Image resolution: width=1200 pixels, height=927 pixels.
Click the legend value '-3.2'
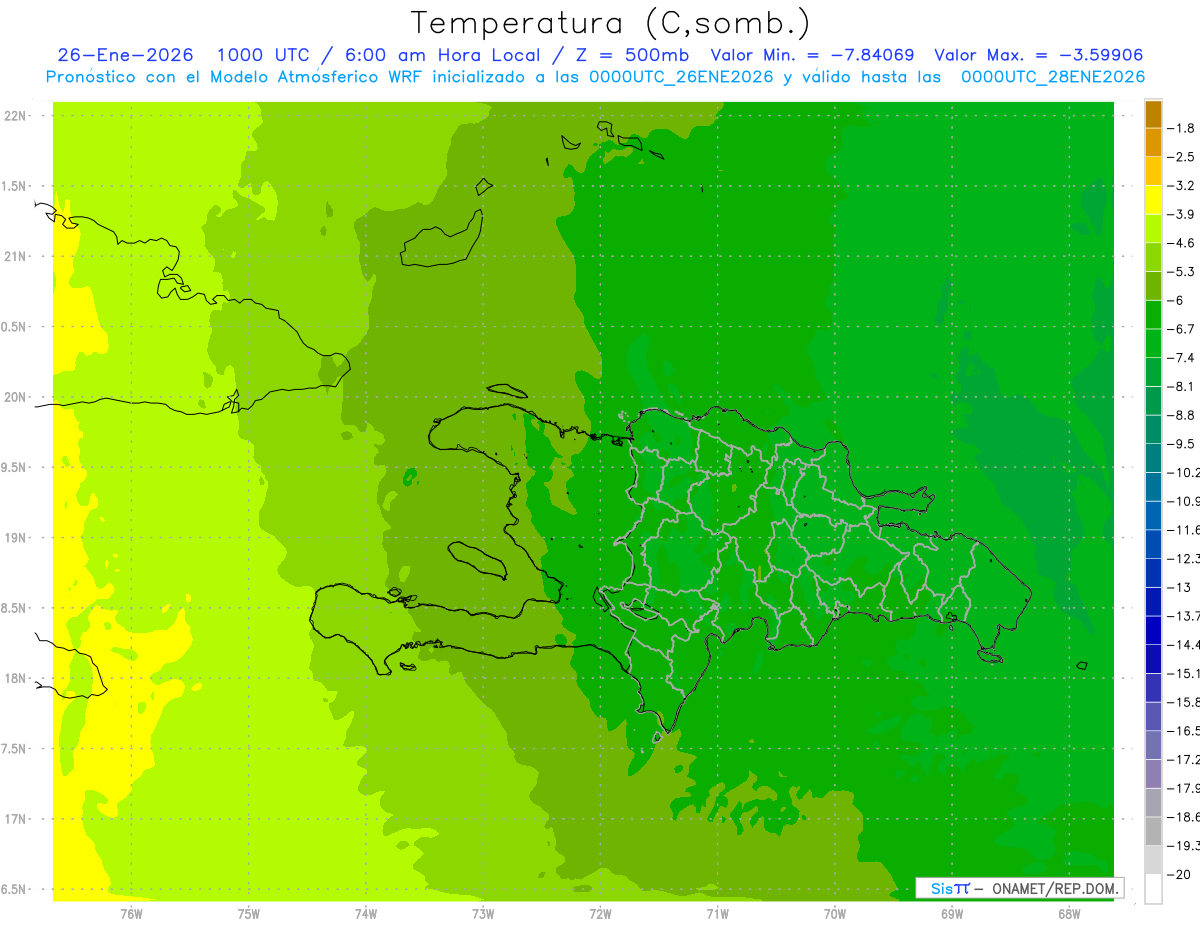pyautogui.click(x=1181, y=186)
